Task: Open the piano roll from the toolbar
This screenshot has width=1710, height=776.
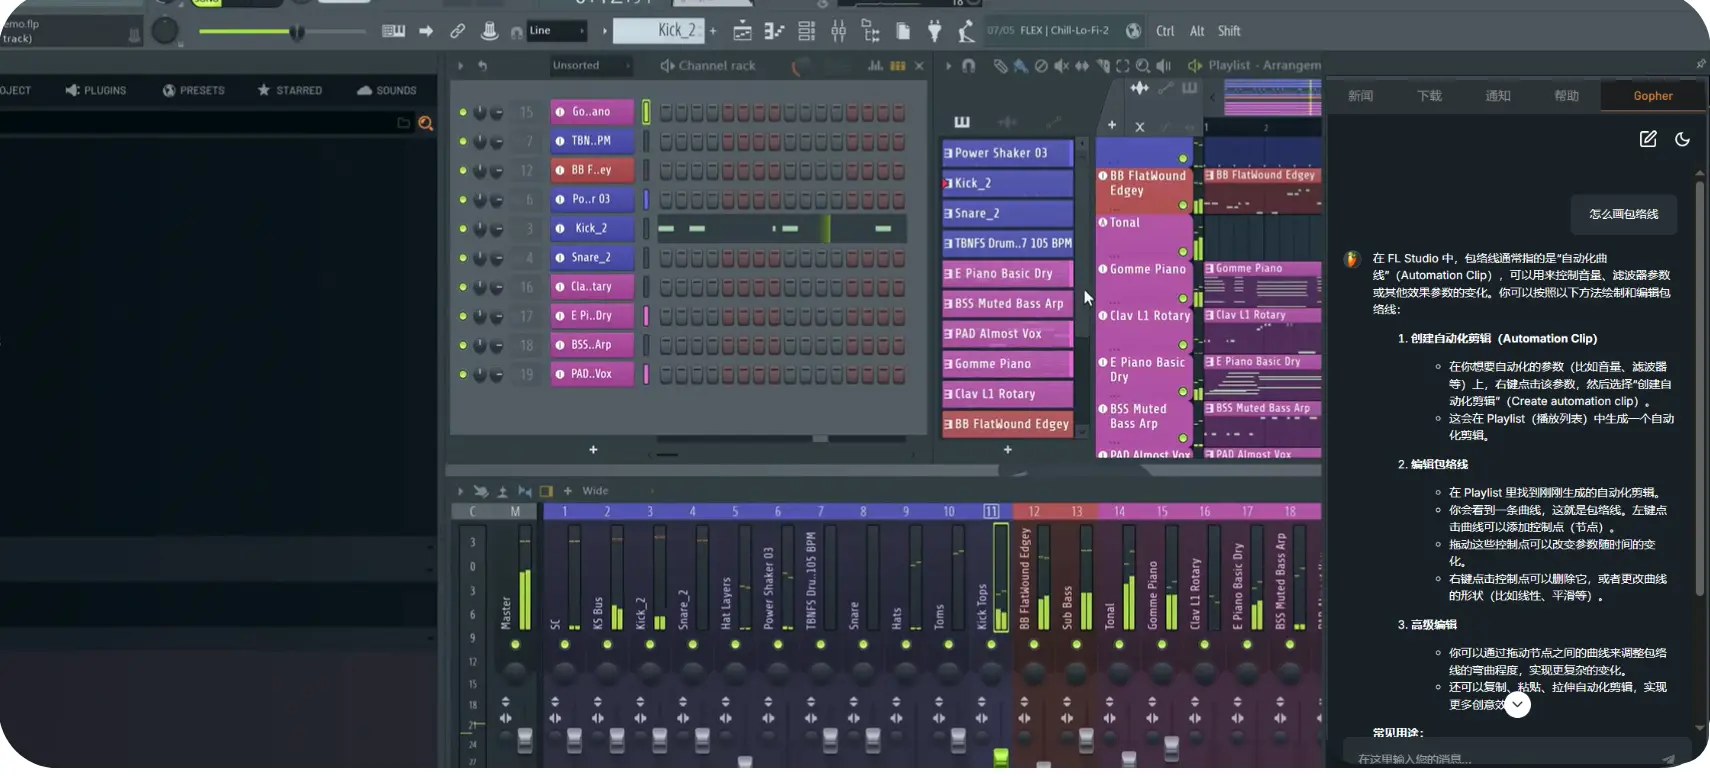Action: point(775,32)
